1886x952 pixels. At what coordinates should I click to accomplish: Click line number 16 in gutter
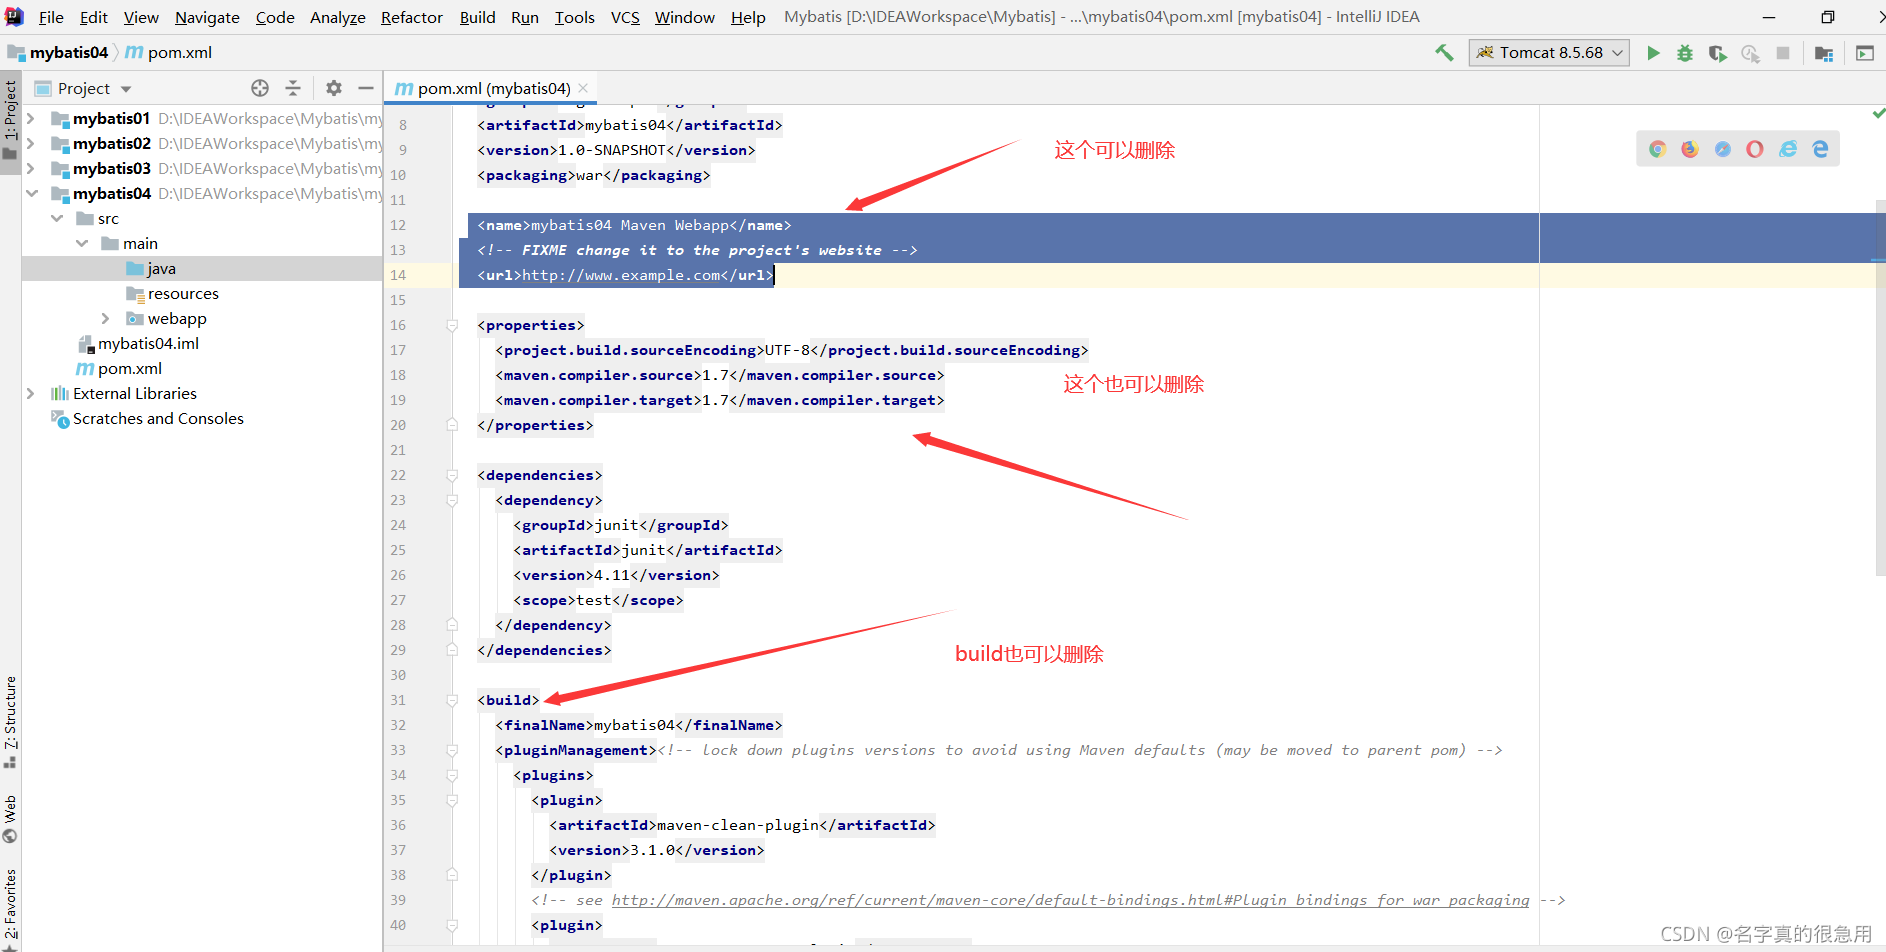point(398,325)
